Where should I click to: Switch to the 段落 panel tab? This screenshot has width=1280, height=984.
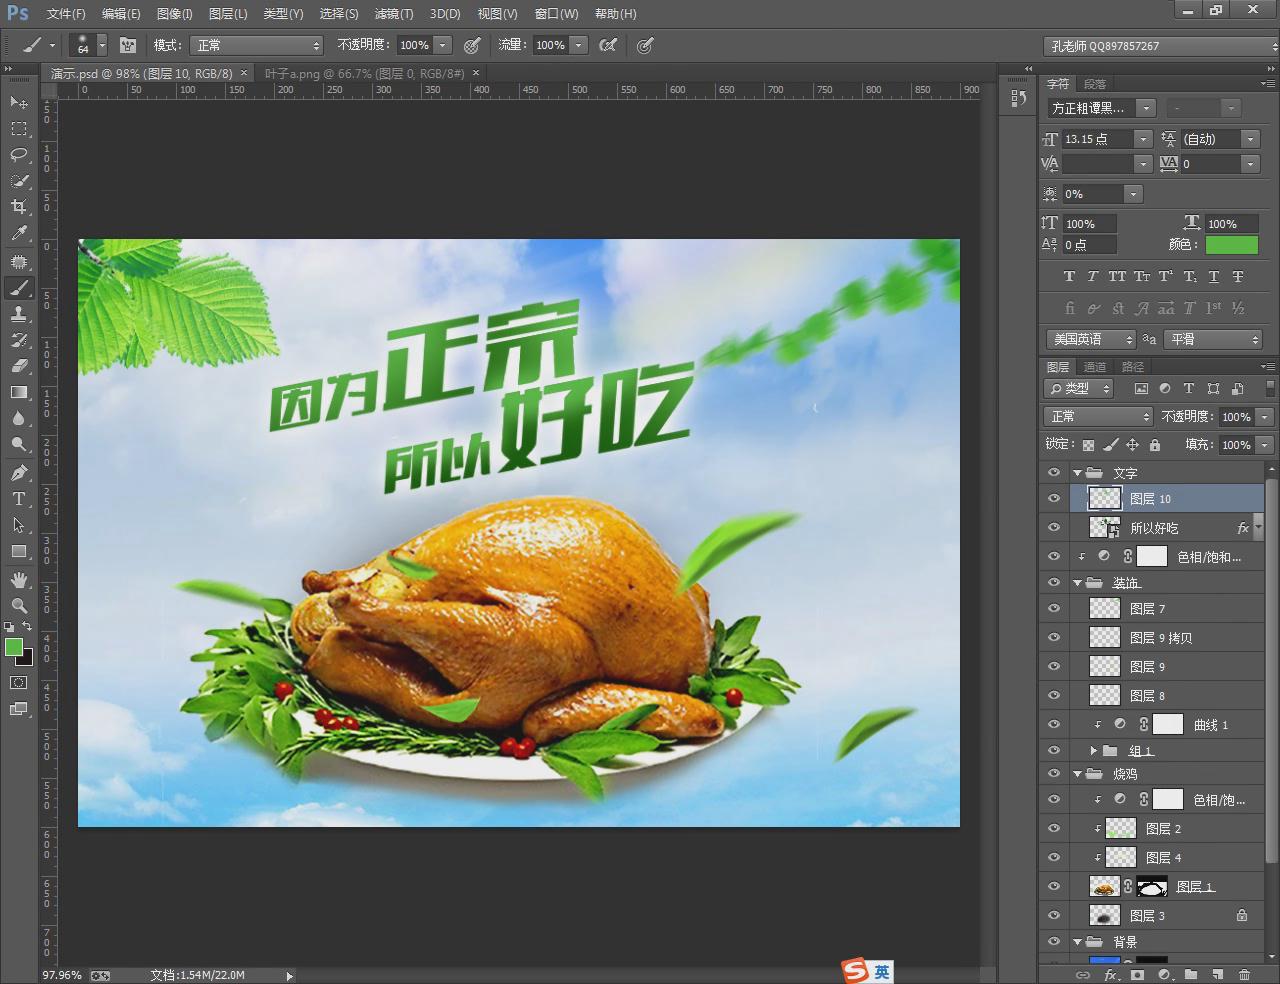coord(1096,84)
